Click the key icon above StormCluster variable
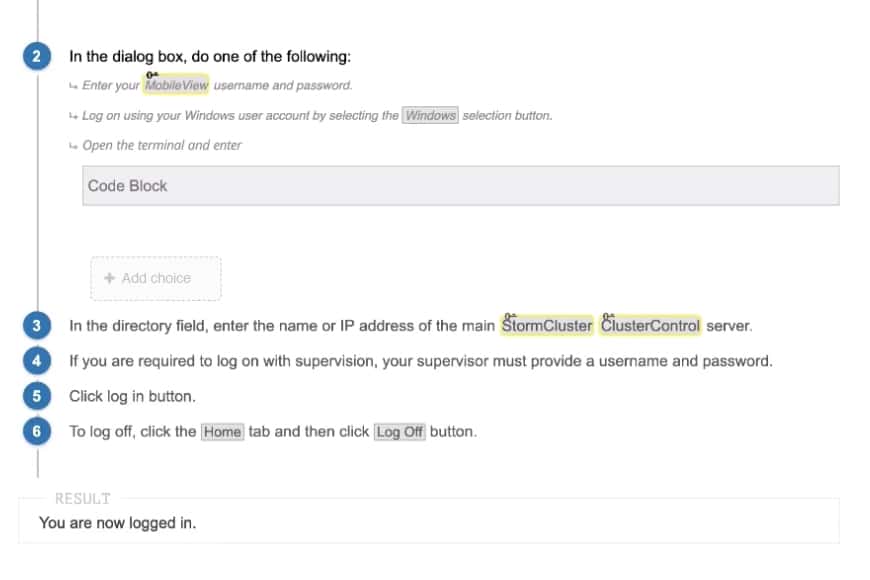870x580 pixels. (510, 315)
